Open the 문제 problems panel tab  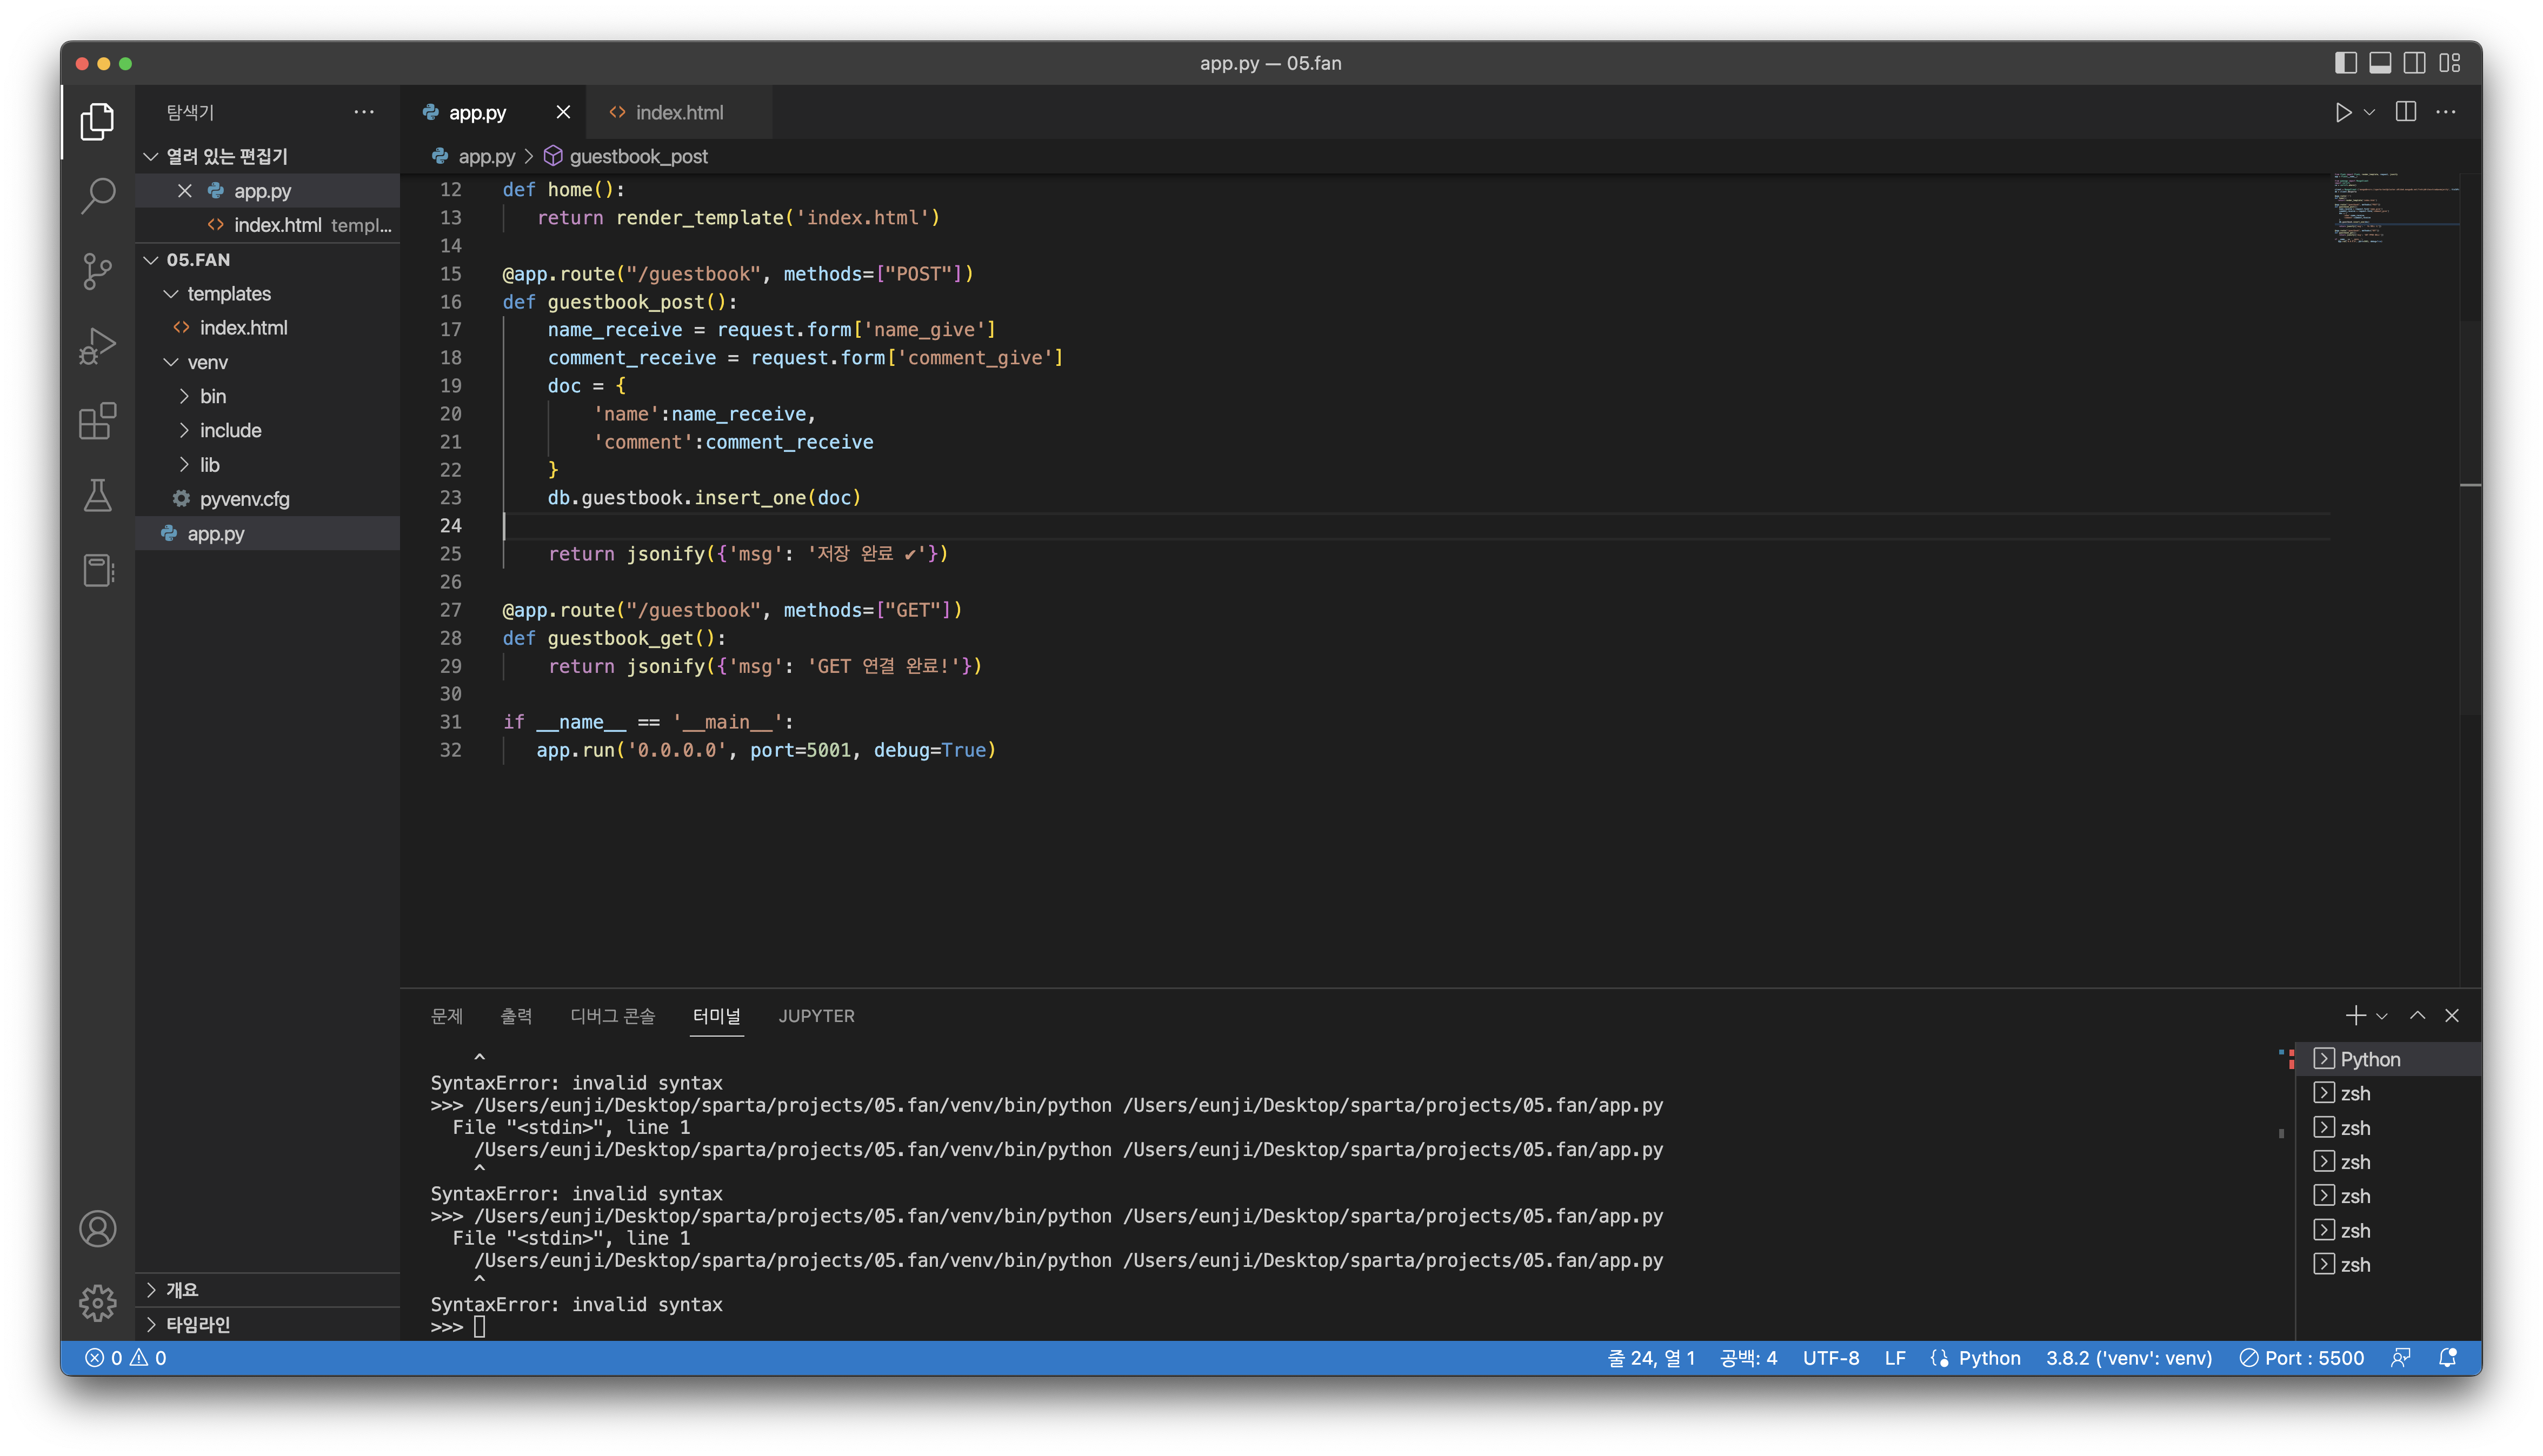coord(447,1016)
